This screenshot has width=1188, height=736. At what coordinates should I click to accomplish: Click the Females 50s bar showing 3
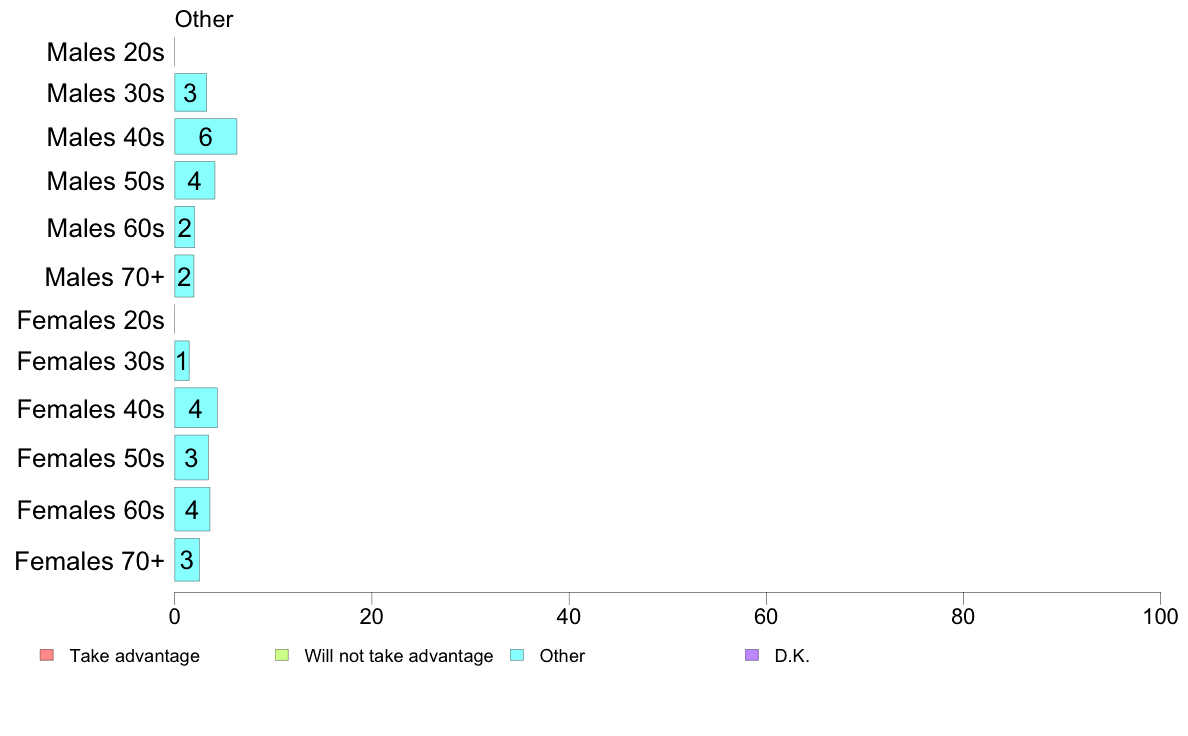(x=191, y=458)
